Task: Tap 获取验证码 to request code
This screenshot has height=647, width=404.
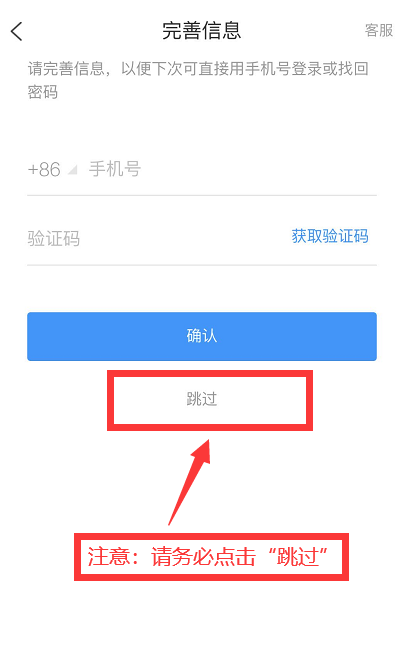Action: (330, 236)
